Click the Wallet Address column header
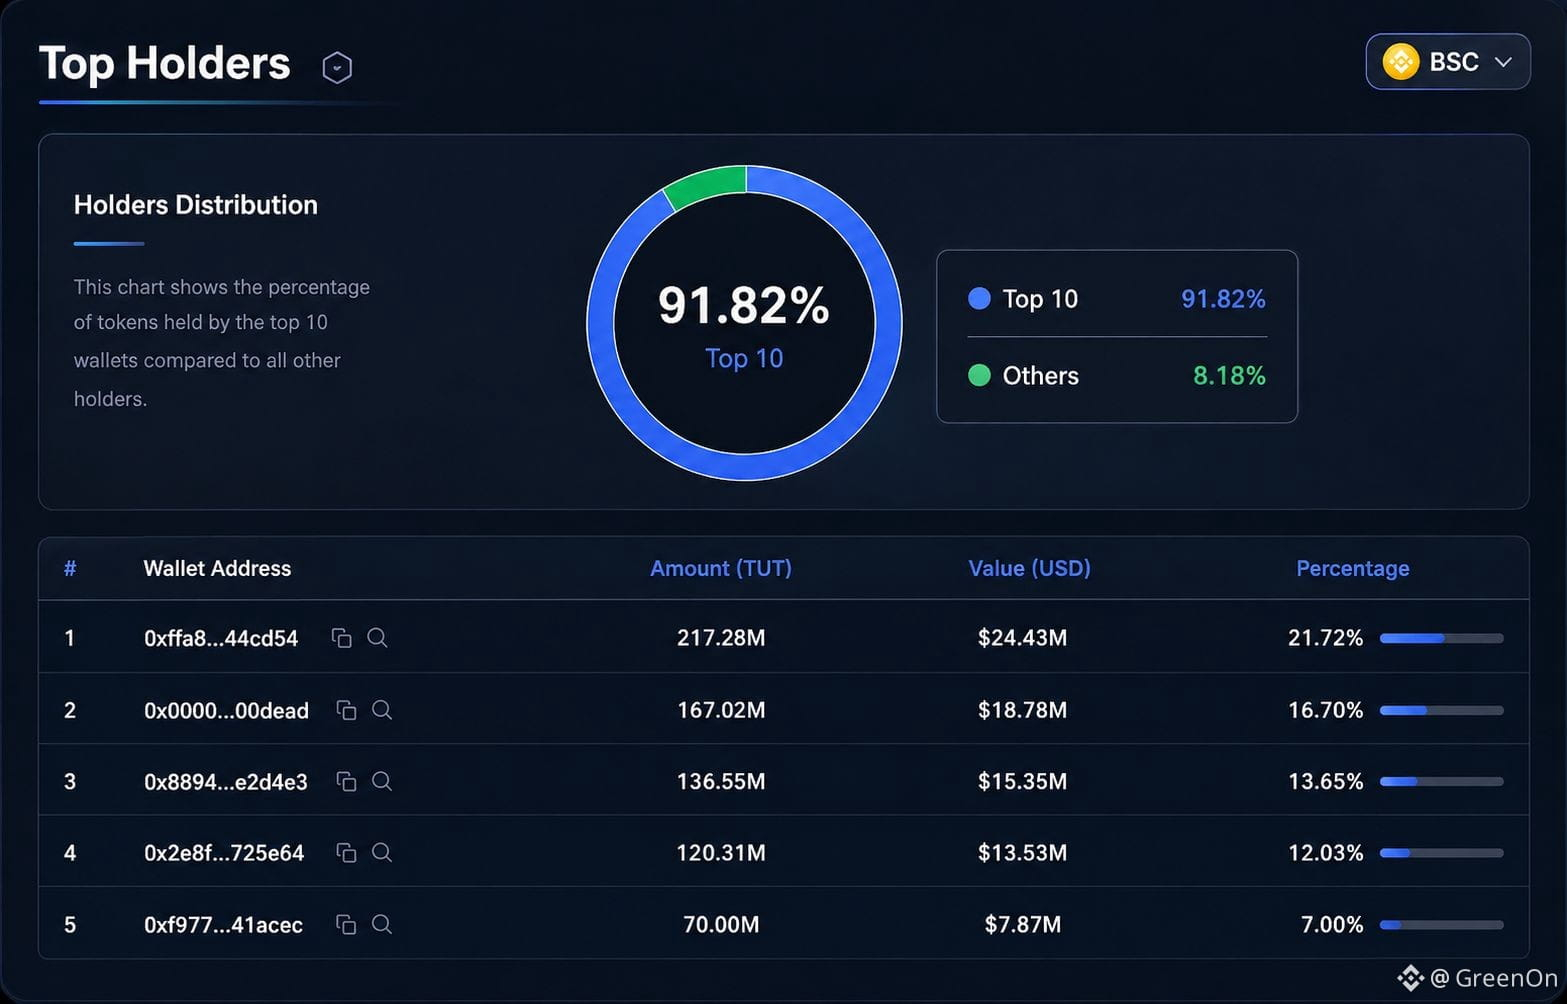Screen dimensions: 1567x1004 coord(217,568)
